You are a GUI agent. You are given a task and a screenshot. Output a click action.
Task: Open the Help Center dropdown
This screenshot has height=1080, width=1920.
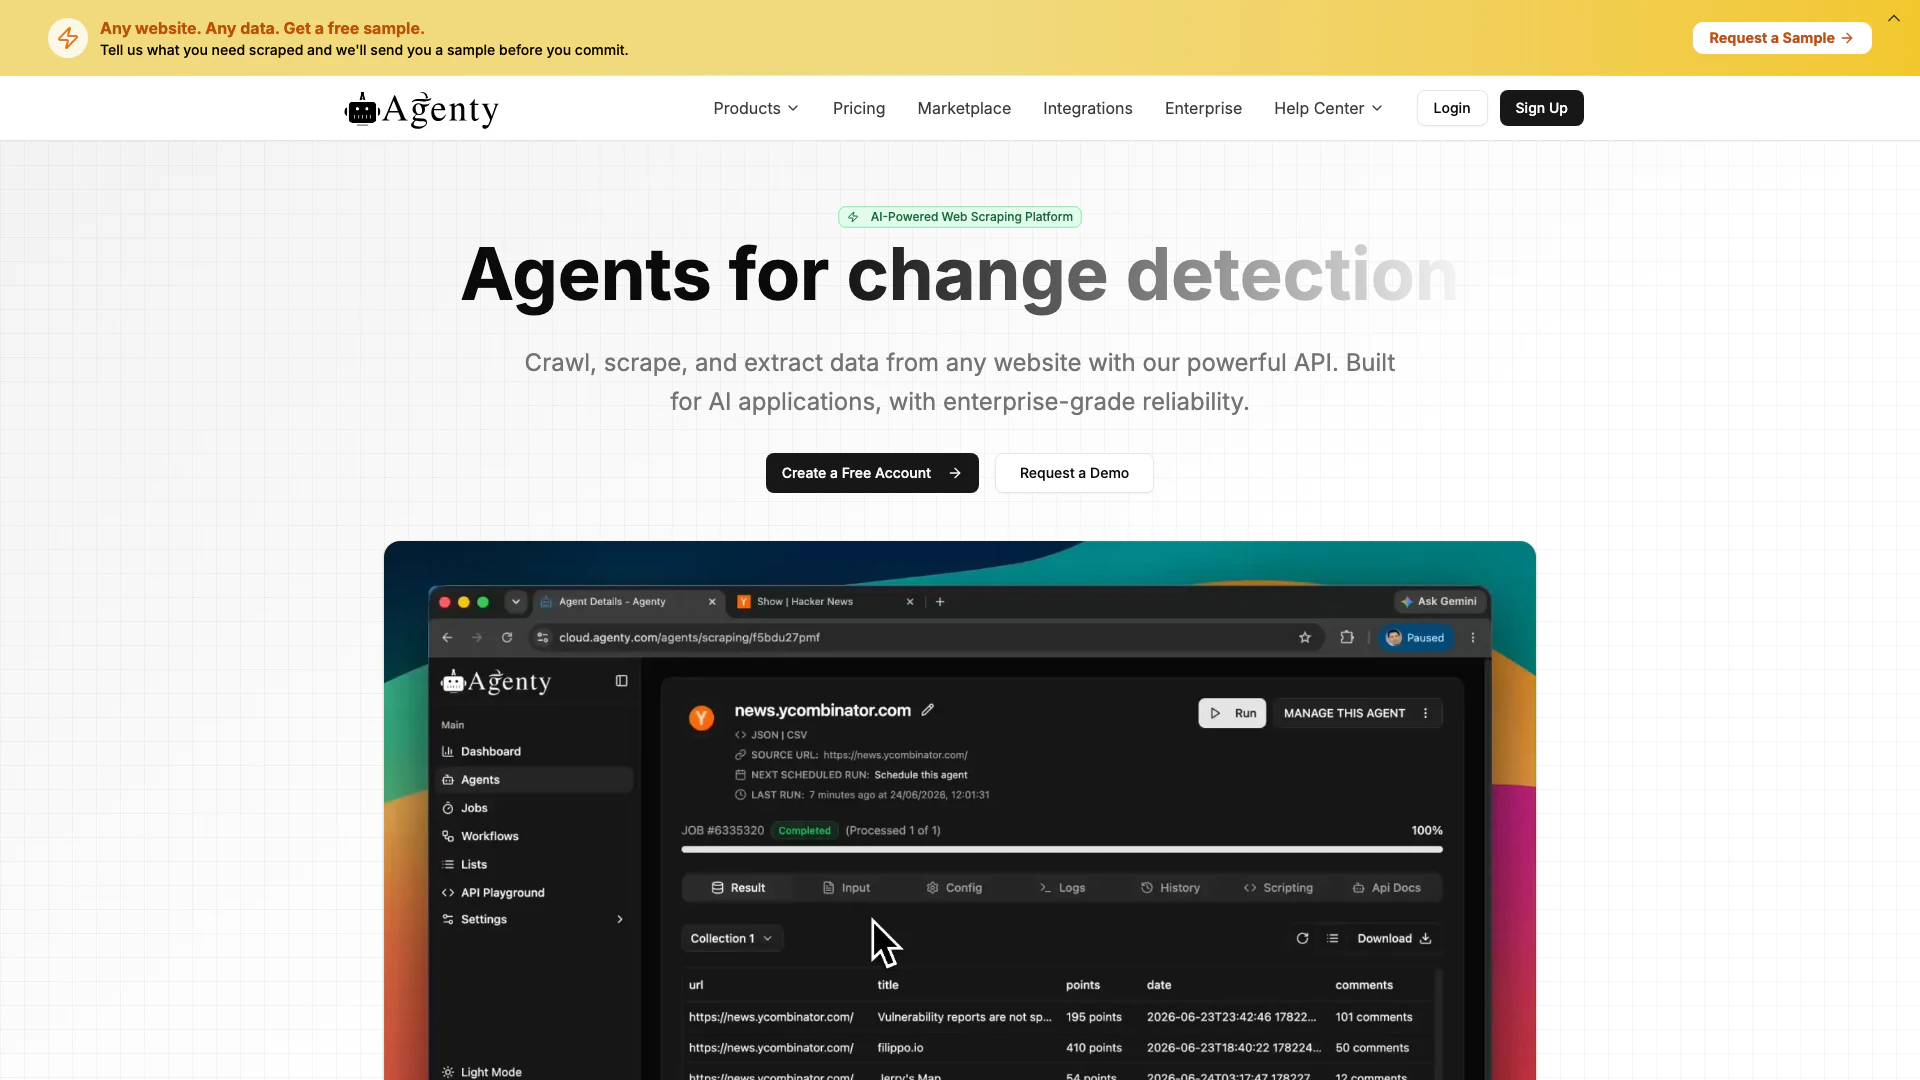(1328, 108)
